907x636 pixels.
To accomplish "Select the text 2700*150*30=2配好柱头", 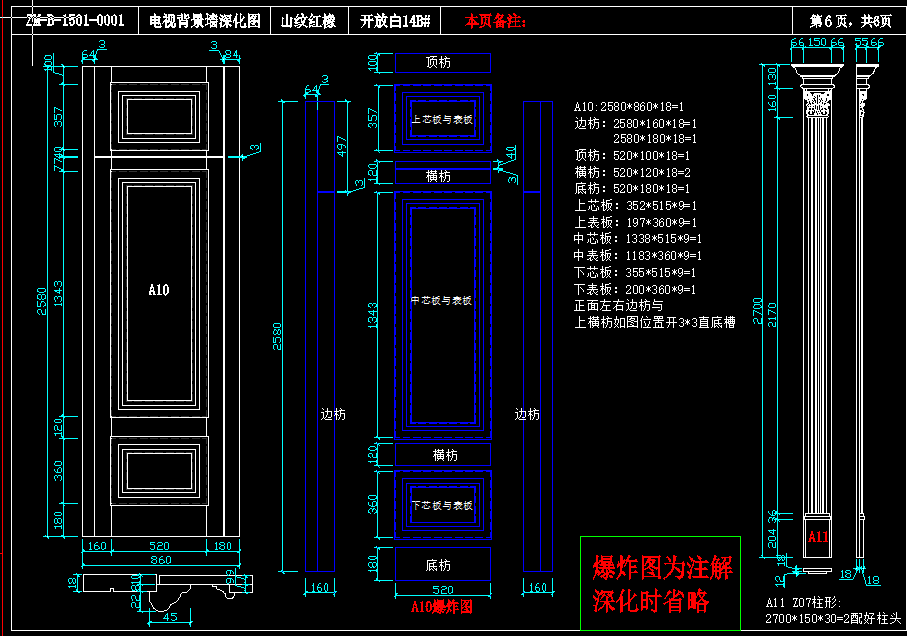I will point(833,618).
